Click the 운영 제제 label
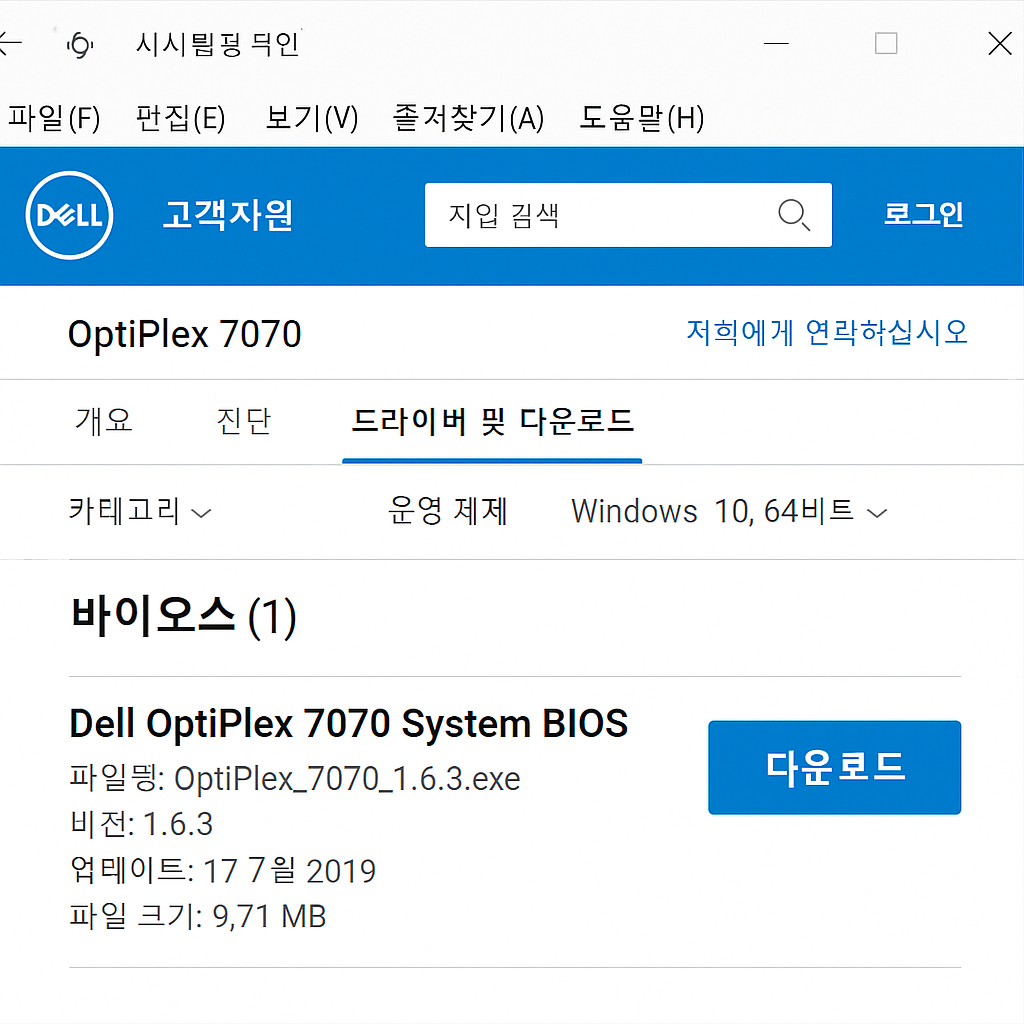The height and width of the screenshot is (1024, 1024). point(448,511)
